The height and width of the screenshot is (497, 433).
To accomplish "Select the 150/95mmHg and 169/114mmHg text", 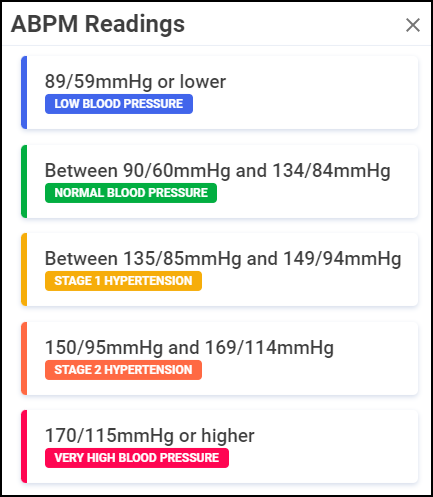I will 189,348.
